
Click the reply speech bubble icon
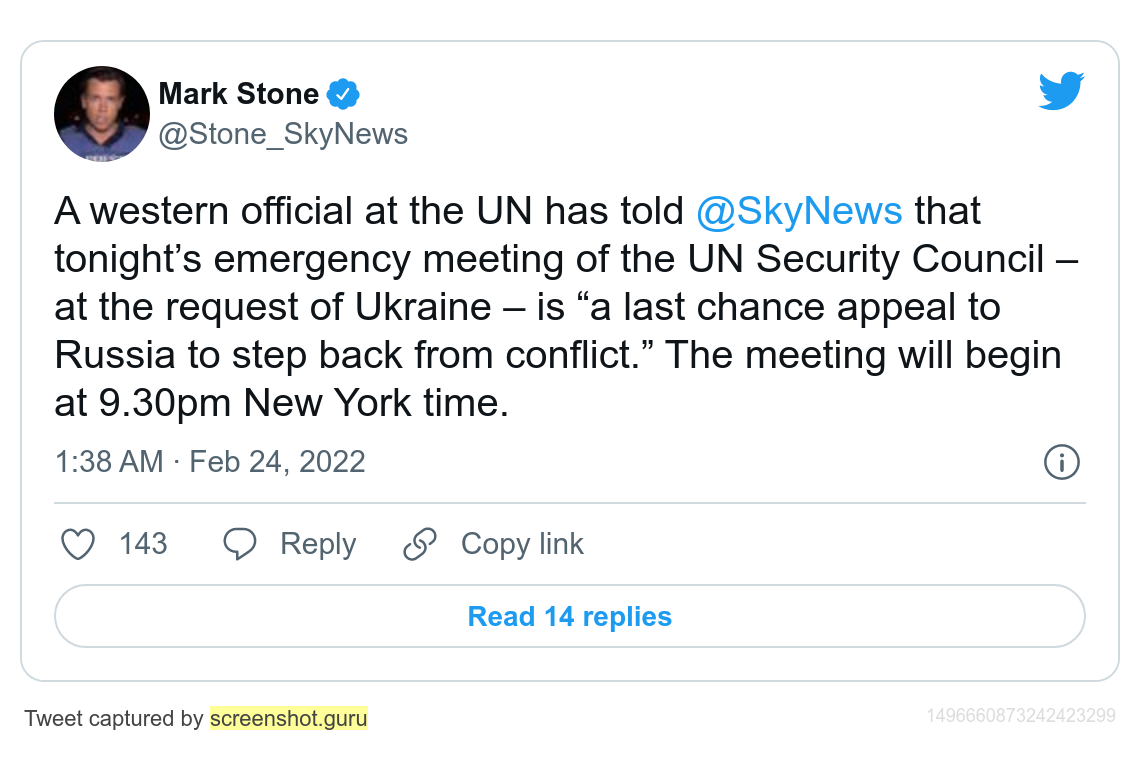coord(239,544)
